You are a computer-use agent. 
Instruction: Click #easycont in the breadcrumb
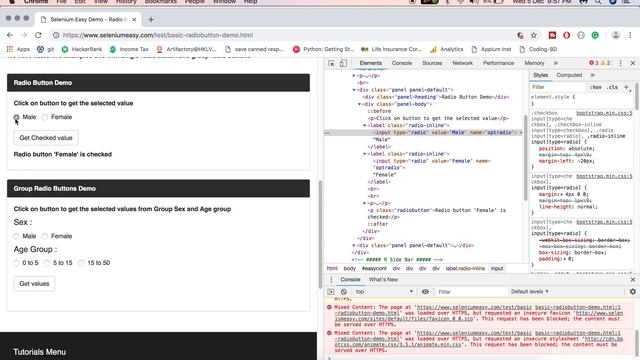click(374, 269)
